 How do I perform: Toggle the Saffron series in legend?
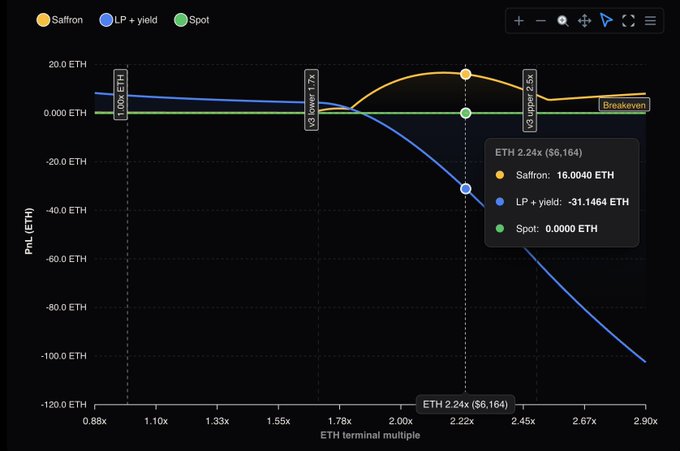(60, 20)
